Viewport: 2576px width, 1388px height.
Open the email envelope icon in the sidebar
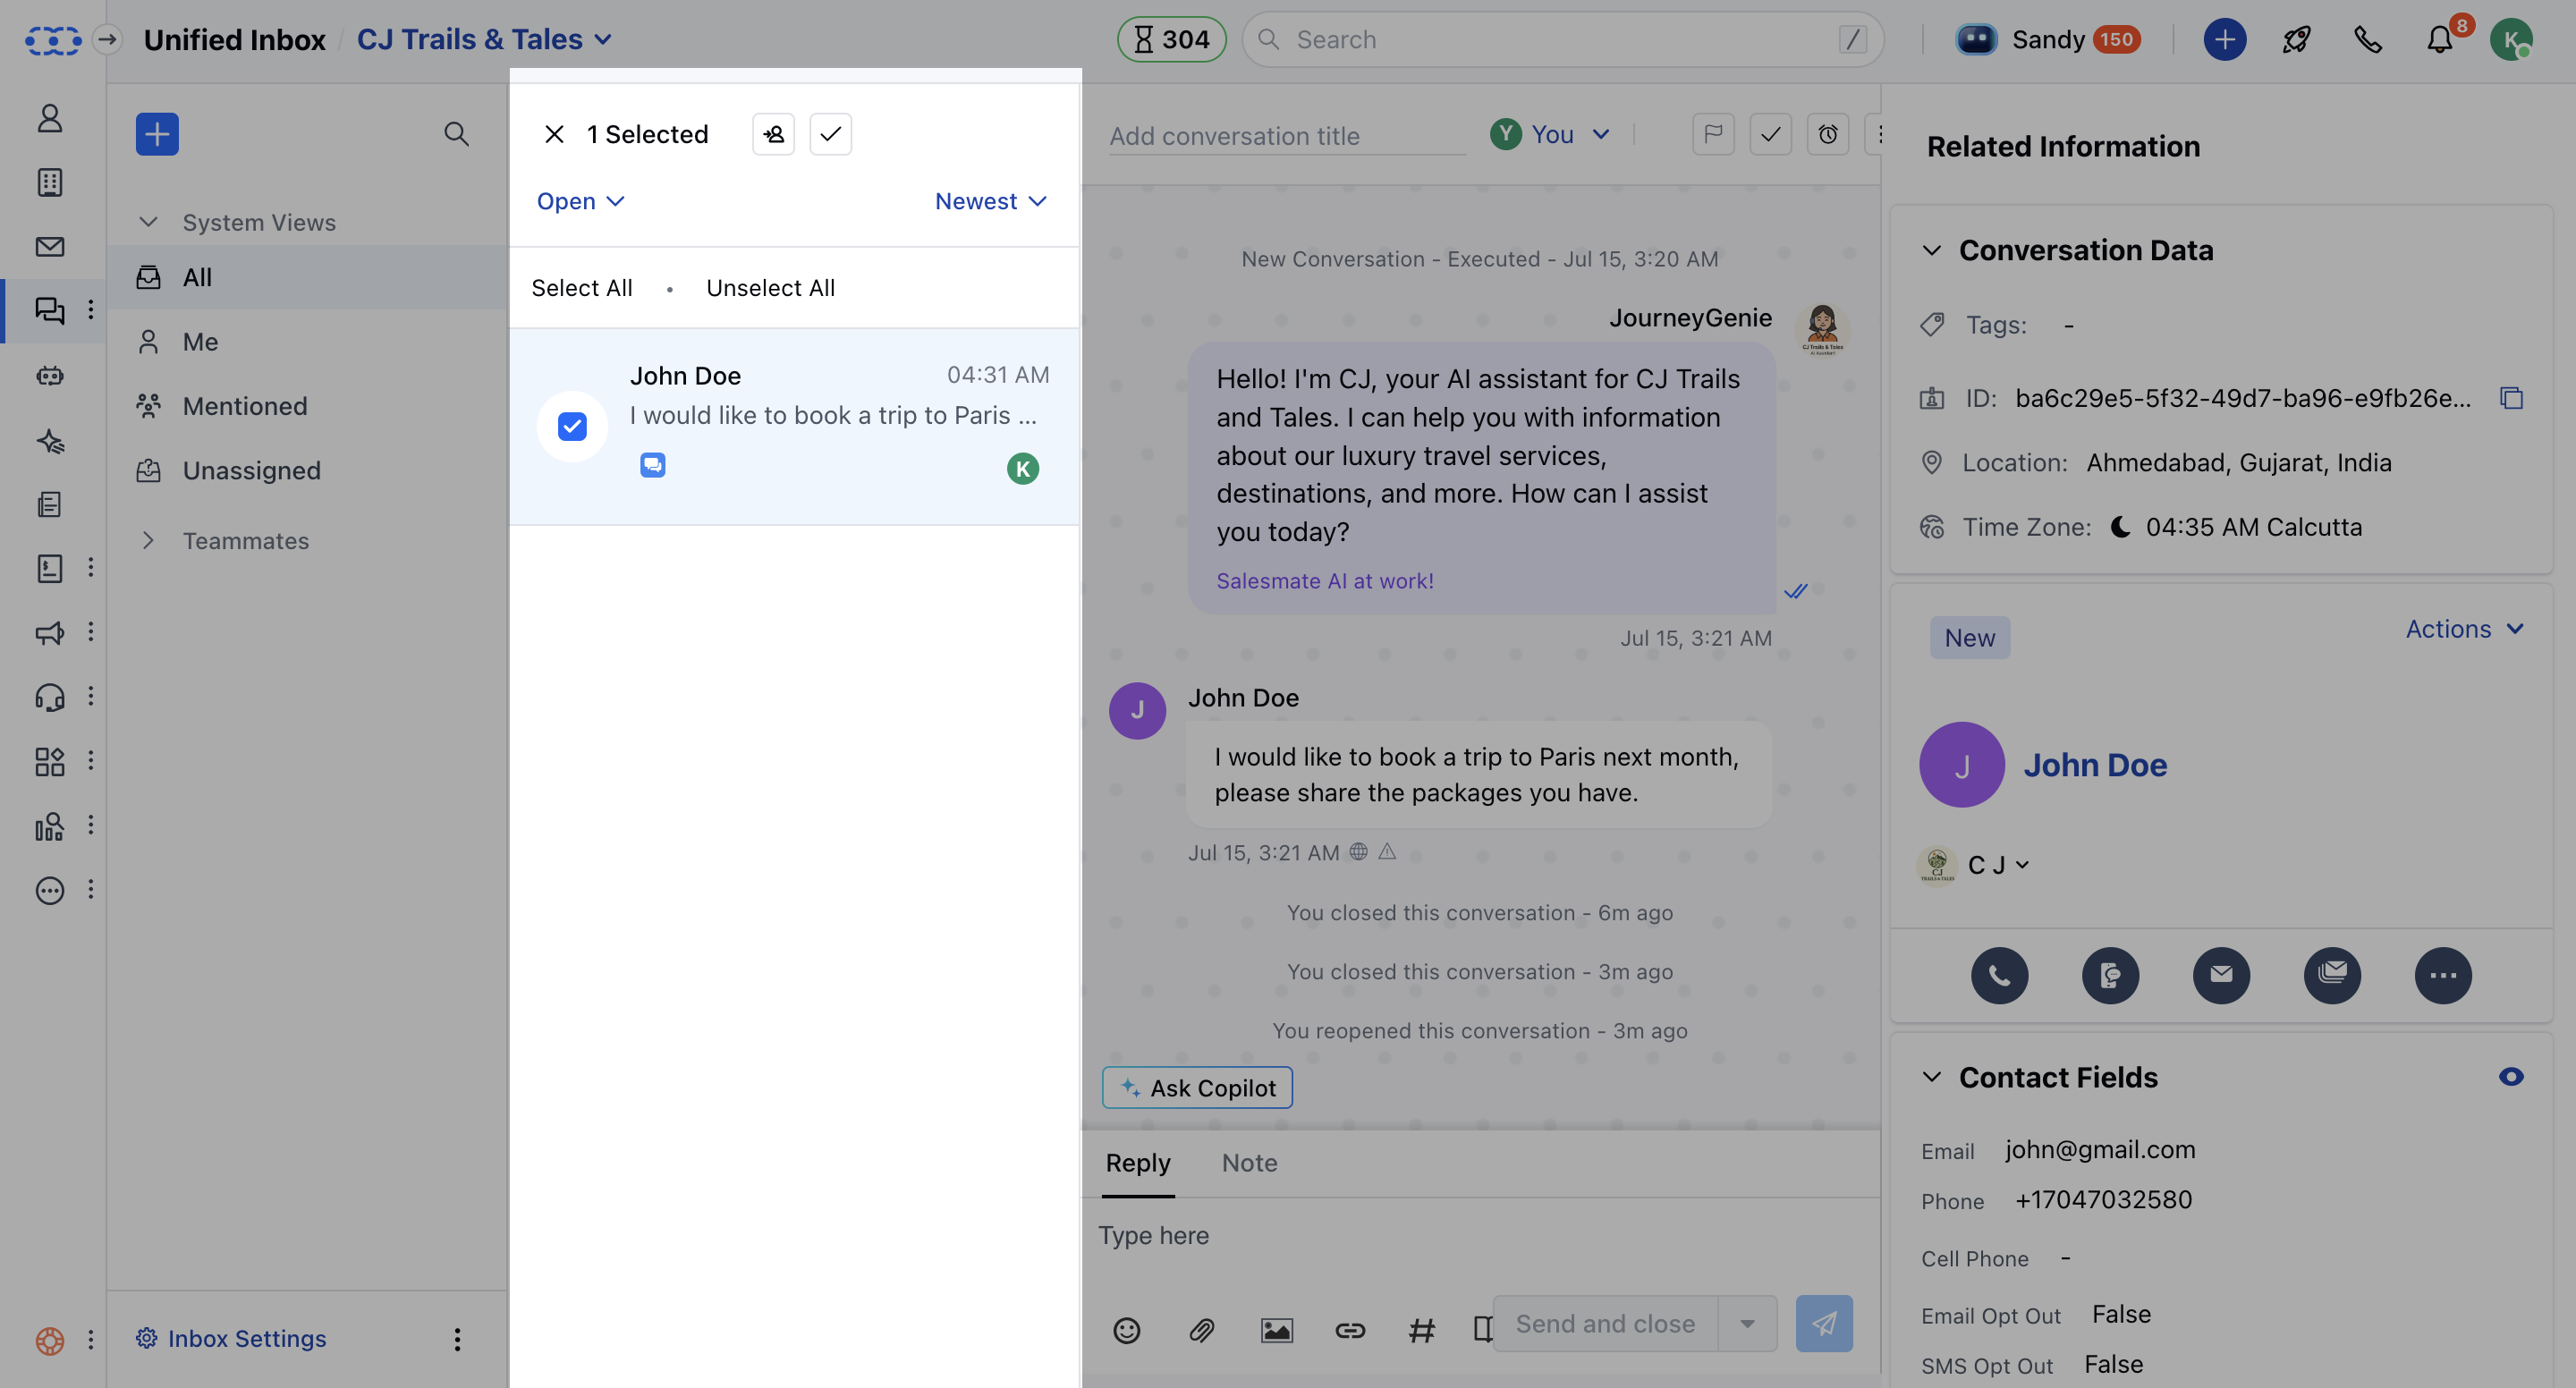(49, 246)
